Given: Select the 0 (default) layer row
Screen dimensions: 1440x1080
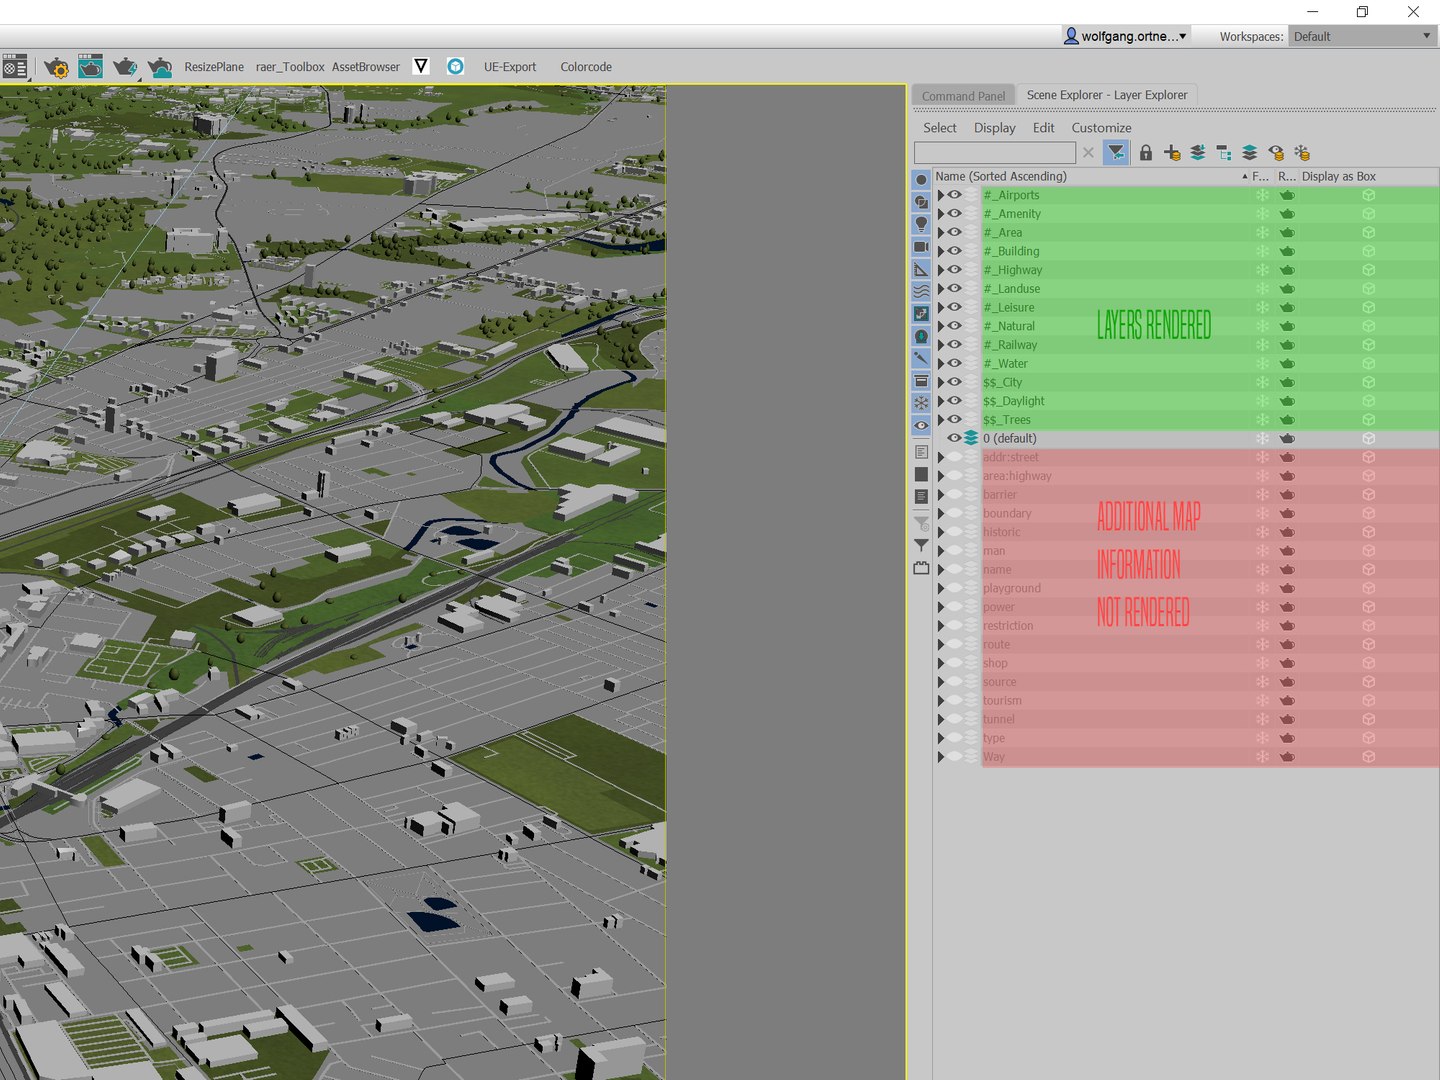Looking at the screenshot, I should pos(1186,438).
